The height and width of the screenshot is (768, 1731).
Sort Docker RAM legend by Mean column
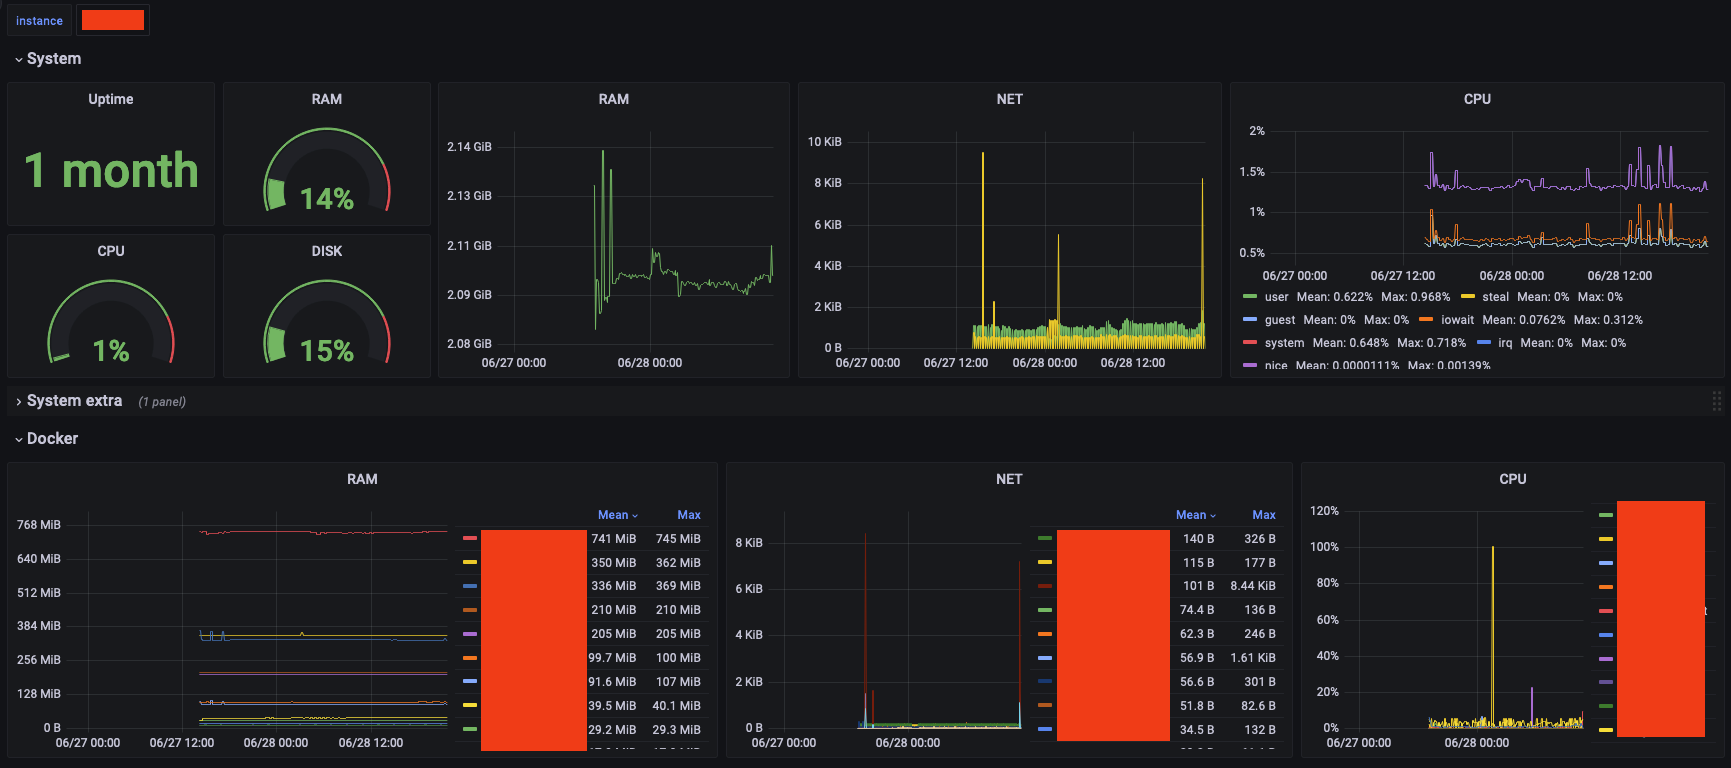click(617, 515)
